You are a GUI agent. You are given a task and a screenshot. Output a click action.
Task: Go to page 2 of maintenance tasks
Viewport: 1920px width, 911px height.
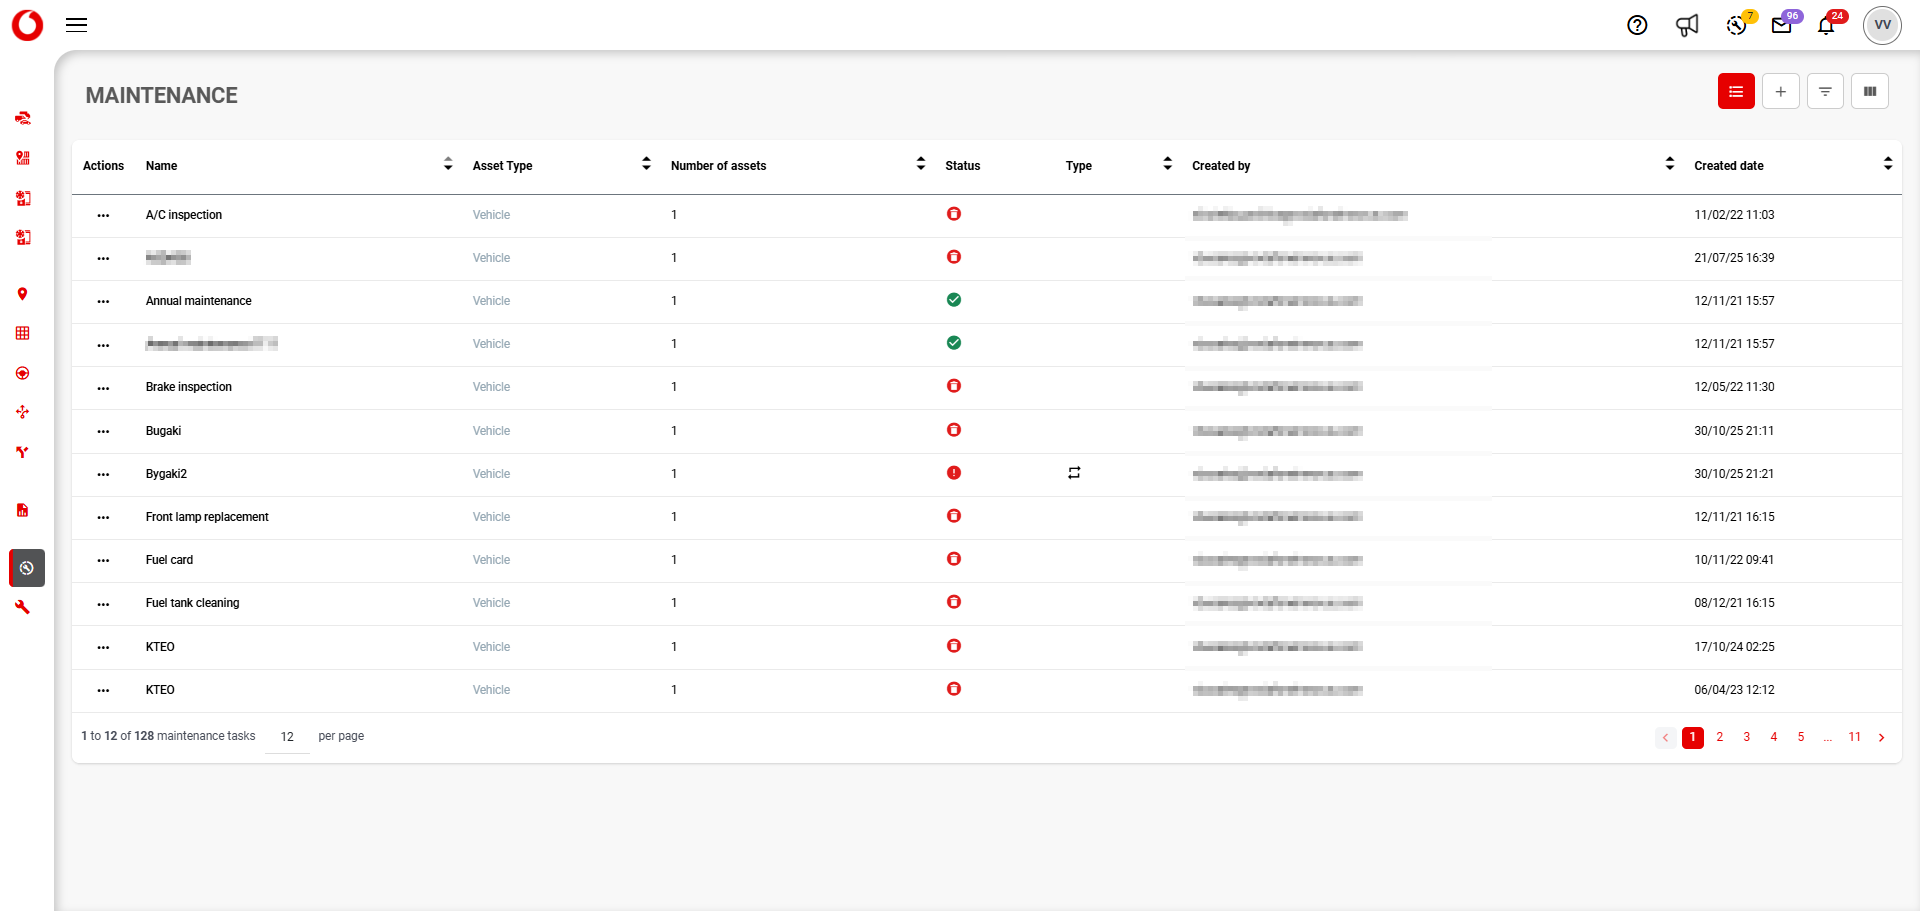click(x=1720, y=737)
